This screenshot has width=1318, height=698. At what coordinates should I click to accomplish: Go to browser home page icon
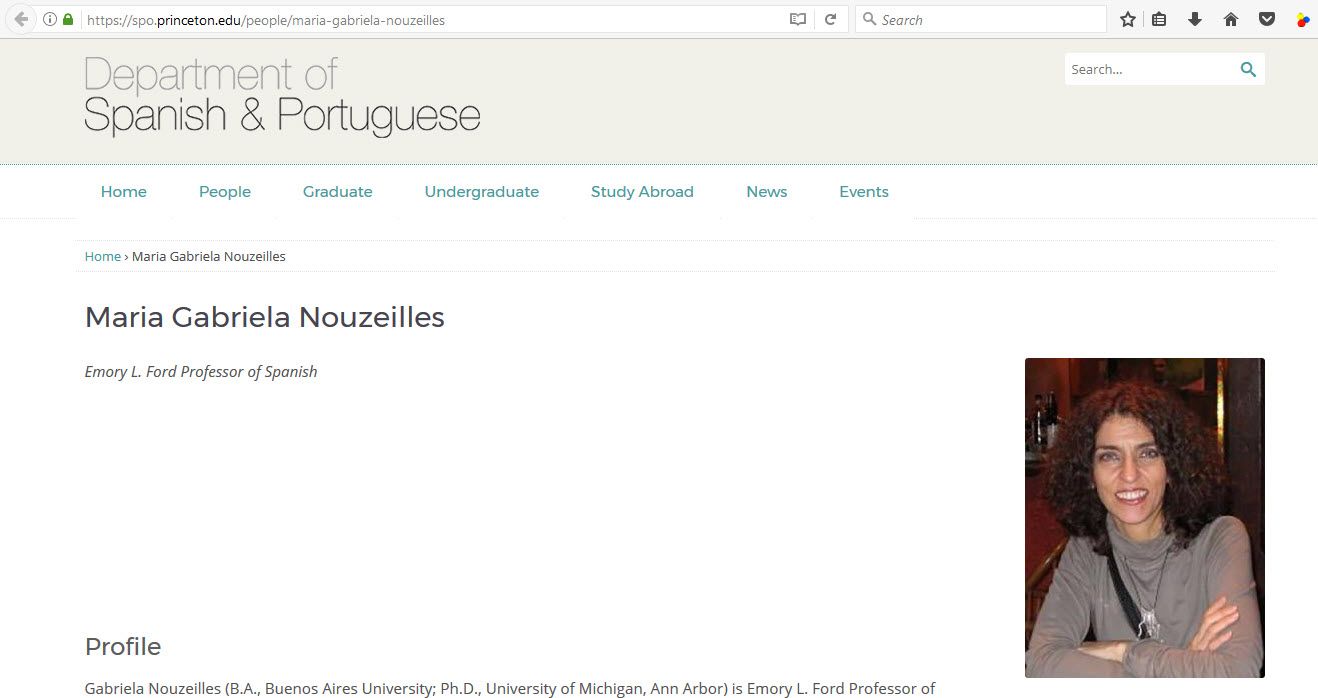(x=1231, y=19)
